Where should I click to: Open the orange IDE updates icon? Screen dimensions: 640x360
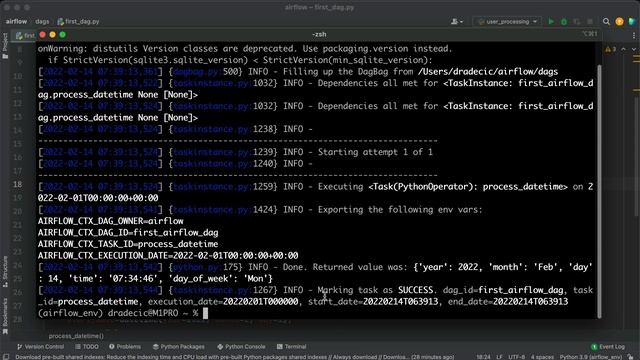coord(619,22)
